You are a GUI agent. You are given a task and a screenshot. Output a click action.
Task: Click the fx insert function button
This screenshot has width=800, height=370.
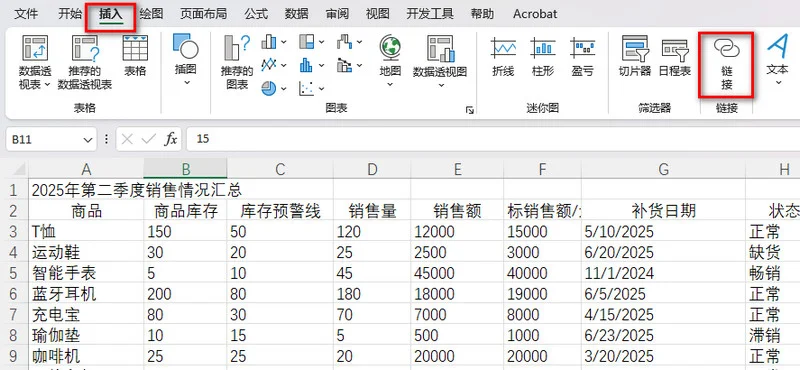(x=171, y=139)
